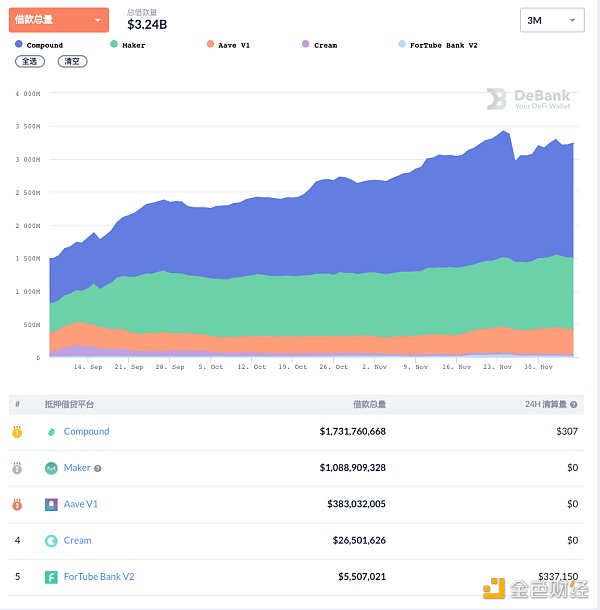Toggle Aave V1 series in legend
The image size is (600, 610).
(x=228, y=45)
